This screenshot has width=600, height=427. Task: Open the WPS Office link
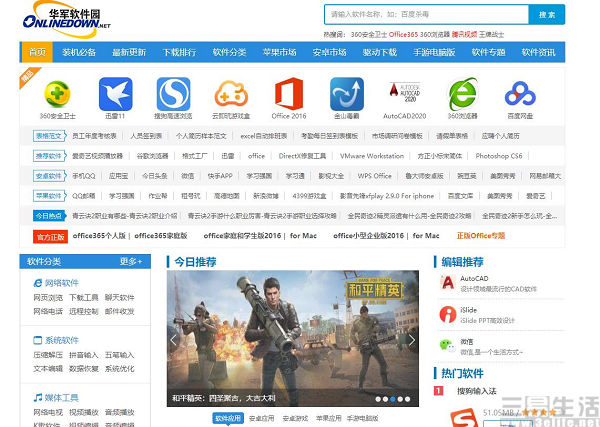(375, 176)
